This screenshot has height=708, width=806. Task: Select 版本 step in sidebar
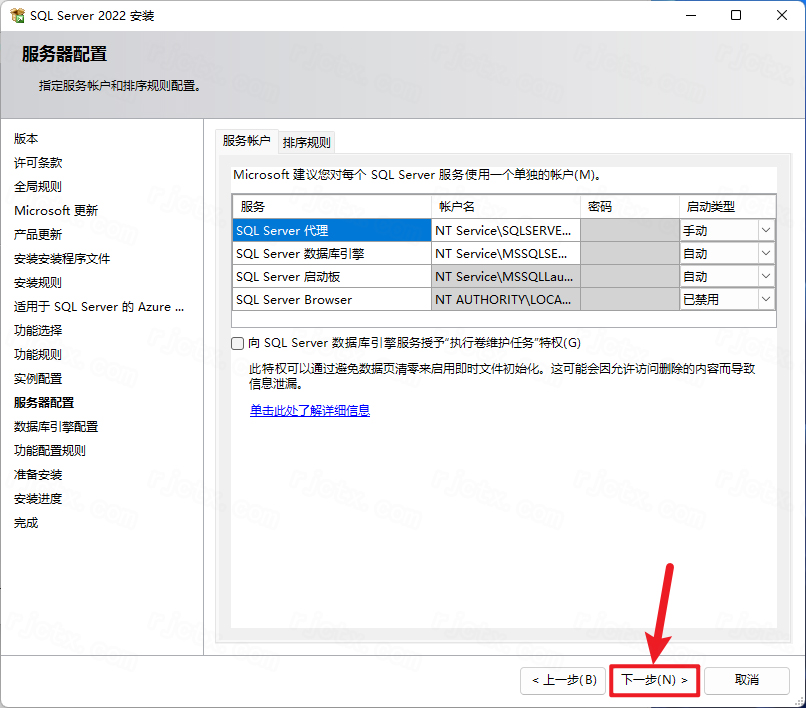pyautogui.click(x=26, y=139)
